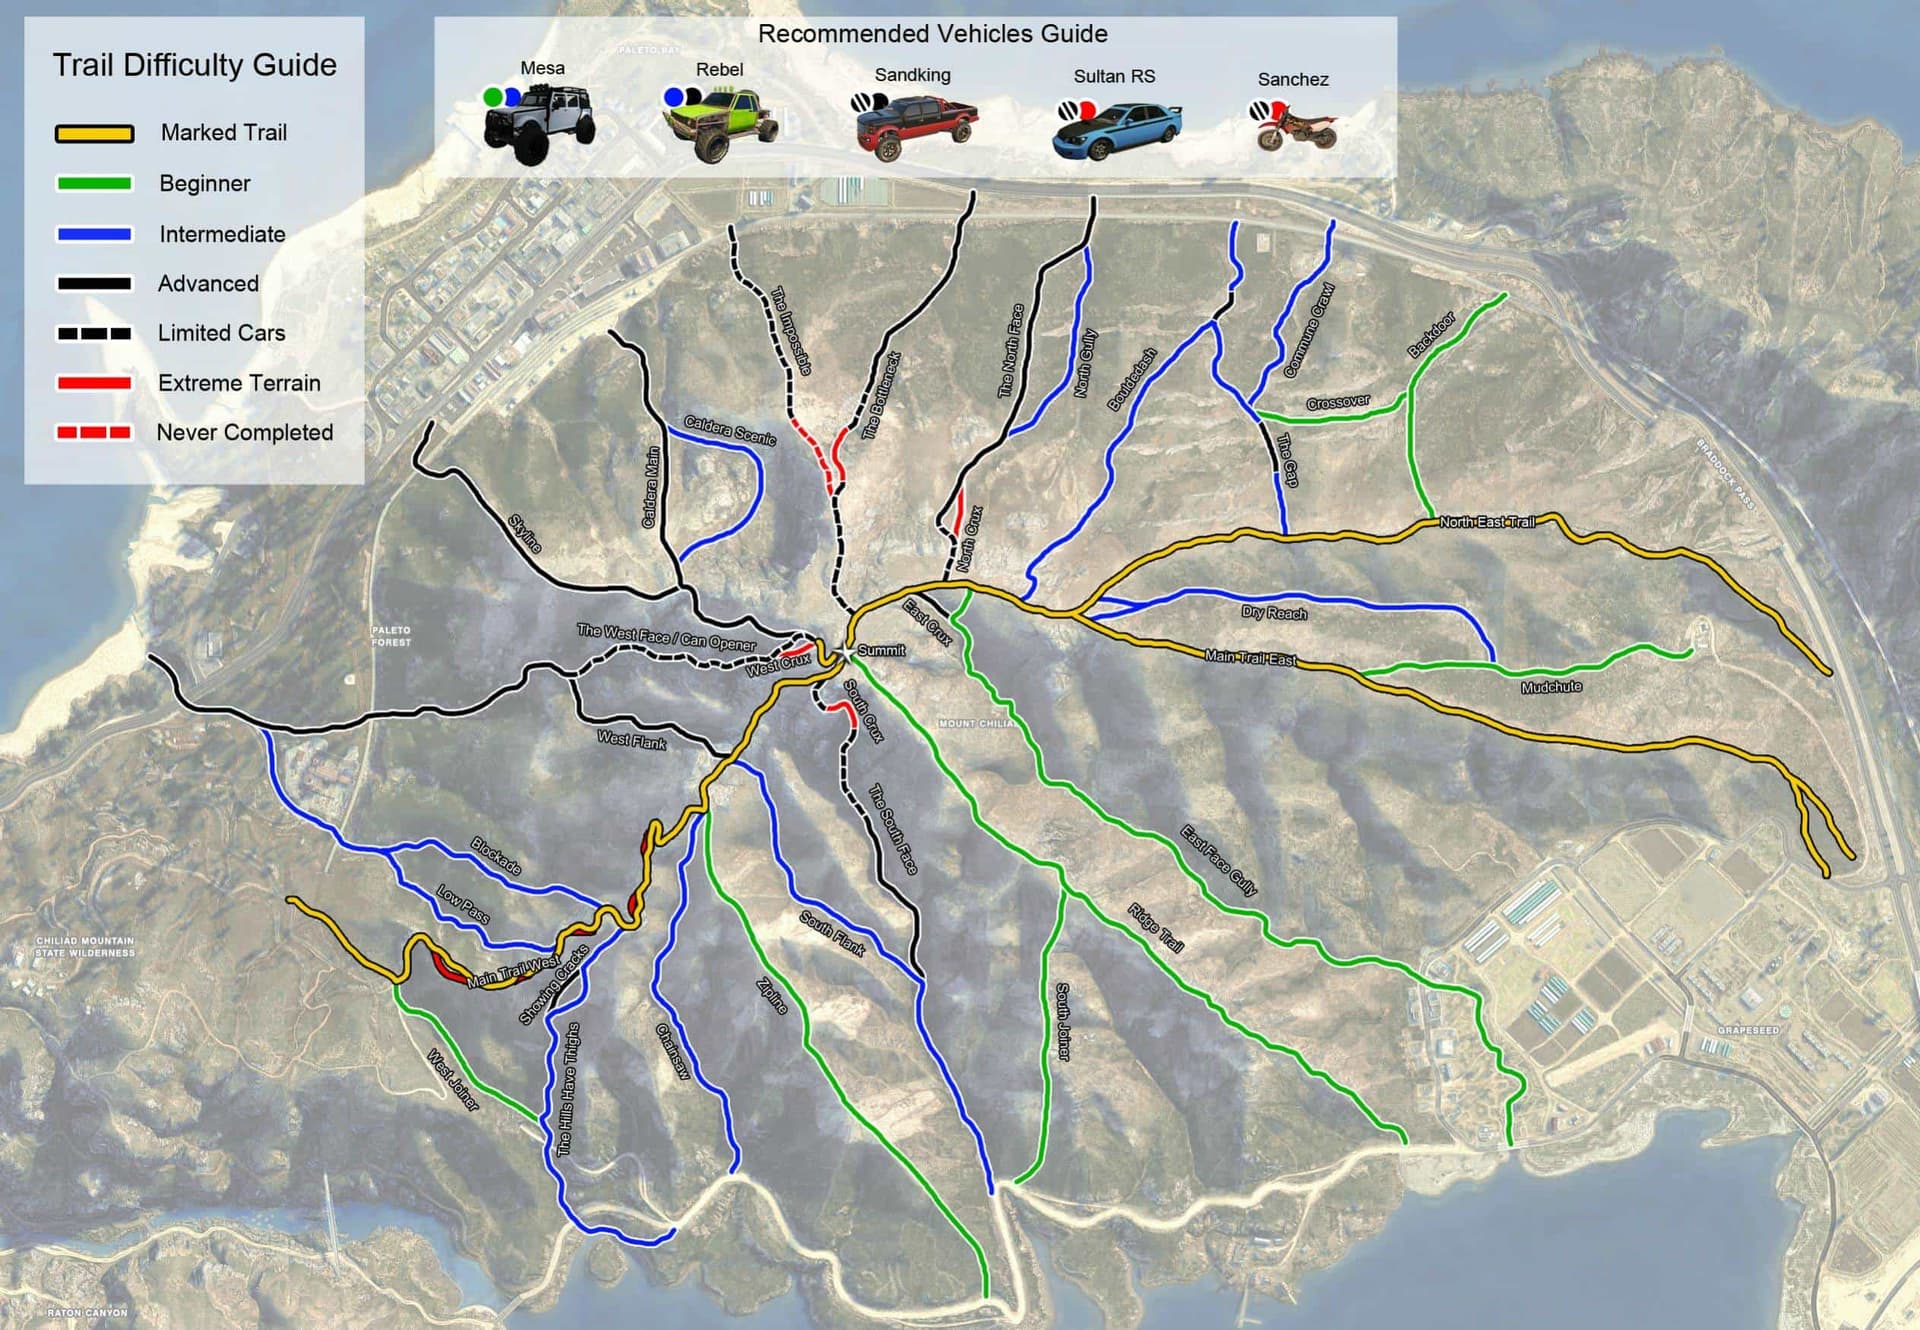Screen dimensions: 1920x1330
Task: Click the Dry Reach trail label
Action: click(1273, 612)
